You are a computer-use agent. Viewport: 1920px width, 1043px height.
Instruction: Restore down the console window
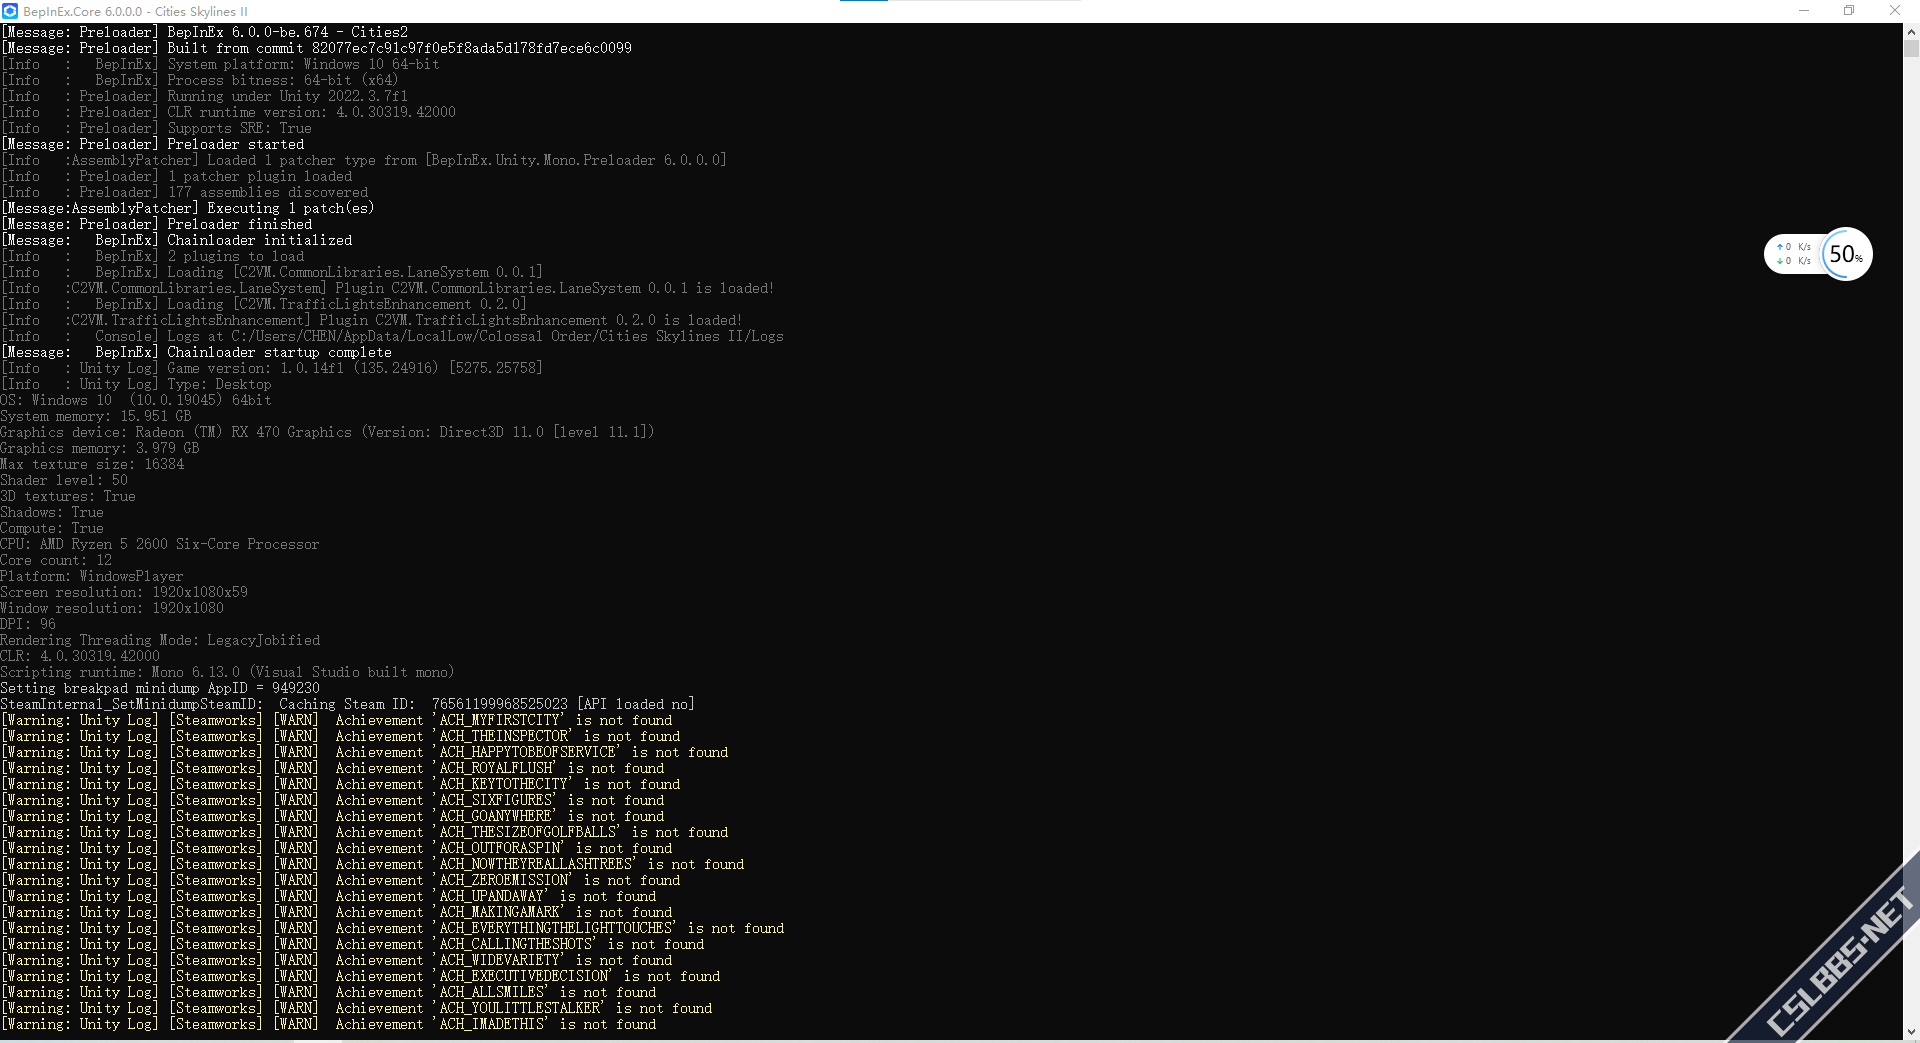pos(1849,11)
